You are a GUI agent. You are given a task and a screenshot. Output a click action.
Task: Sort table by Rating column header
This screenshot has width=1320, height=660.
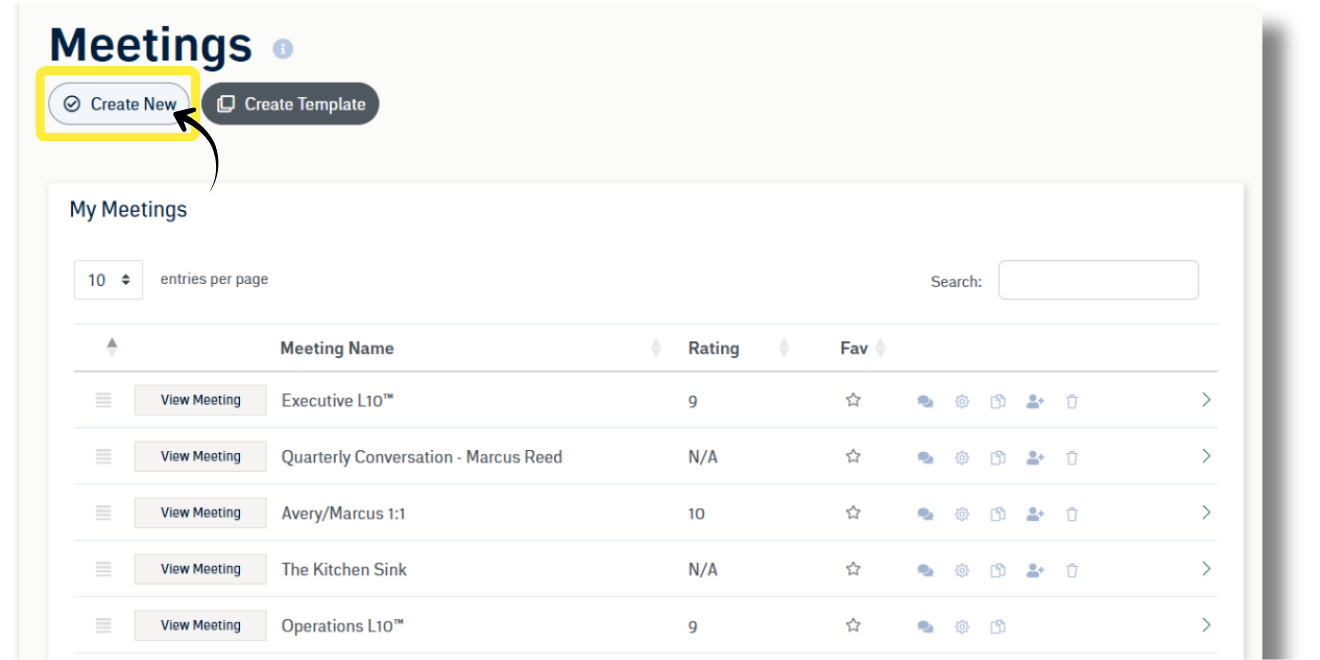tap(713, 348)
